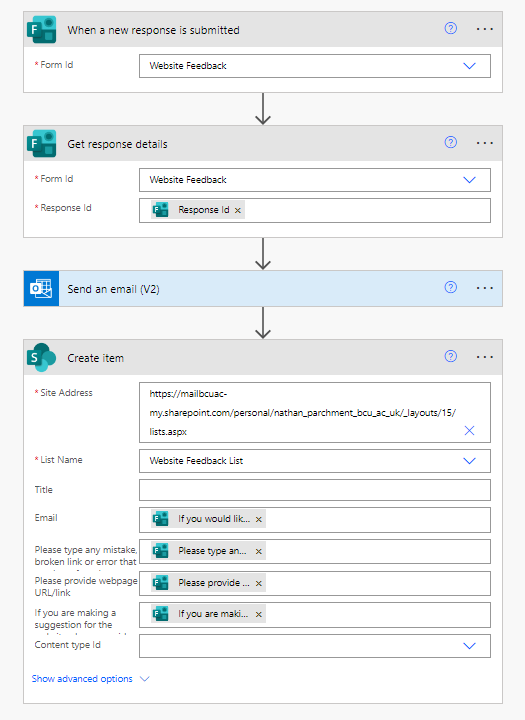Viewport: 525px width, 720px height.
Task: Select the 'Response Id' dynamic token text
Action: (203, 210)
